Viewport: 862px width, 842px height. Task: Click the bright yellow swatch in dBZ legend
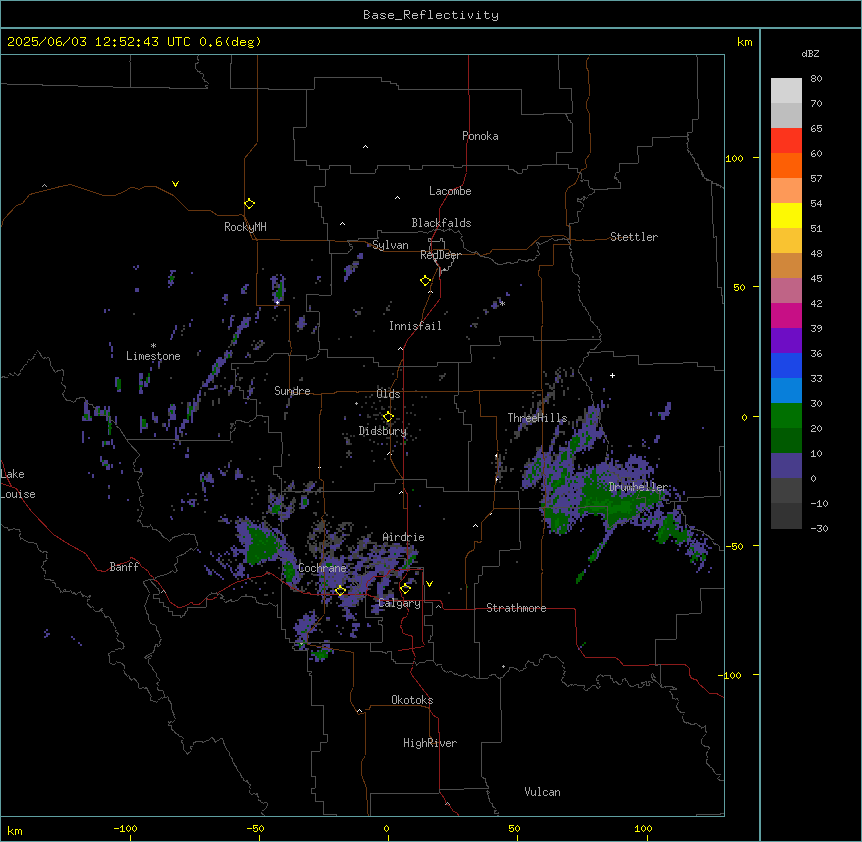pyautogui.click(x=786, y=215)
